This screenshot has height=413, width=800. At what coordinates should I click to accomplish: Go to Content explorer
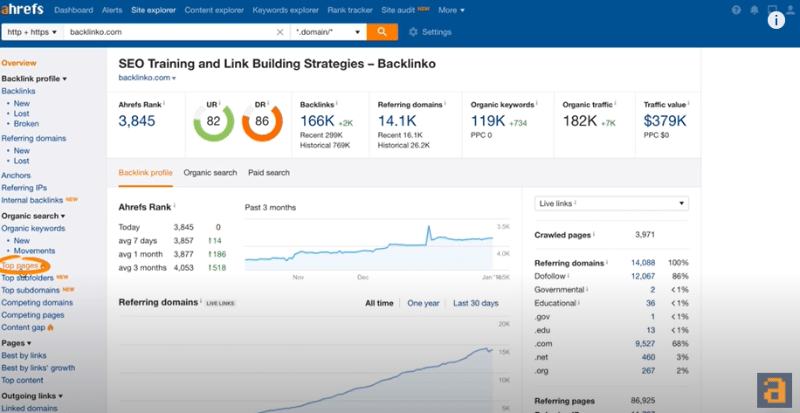214,10
